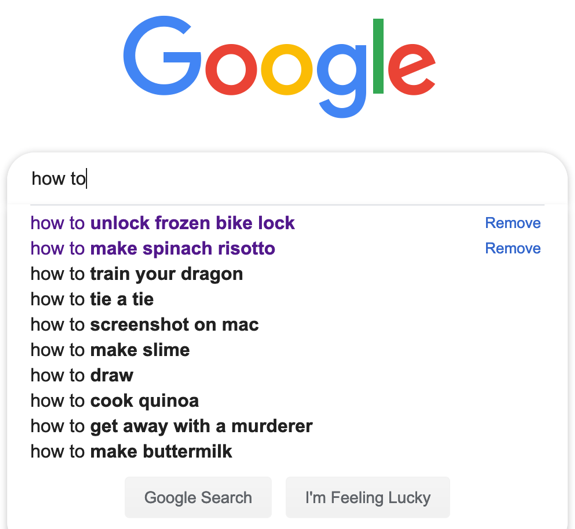The width and height of the screenshot is (575, 529).
Task: Click the red letter e in the logo
Action: point(412,69)
